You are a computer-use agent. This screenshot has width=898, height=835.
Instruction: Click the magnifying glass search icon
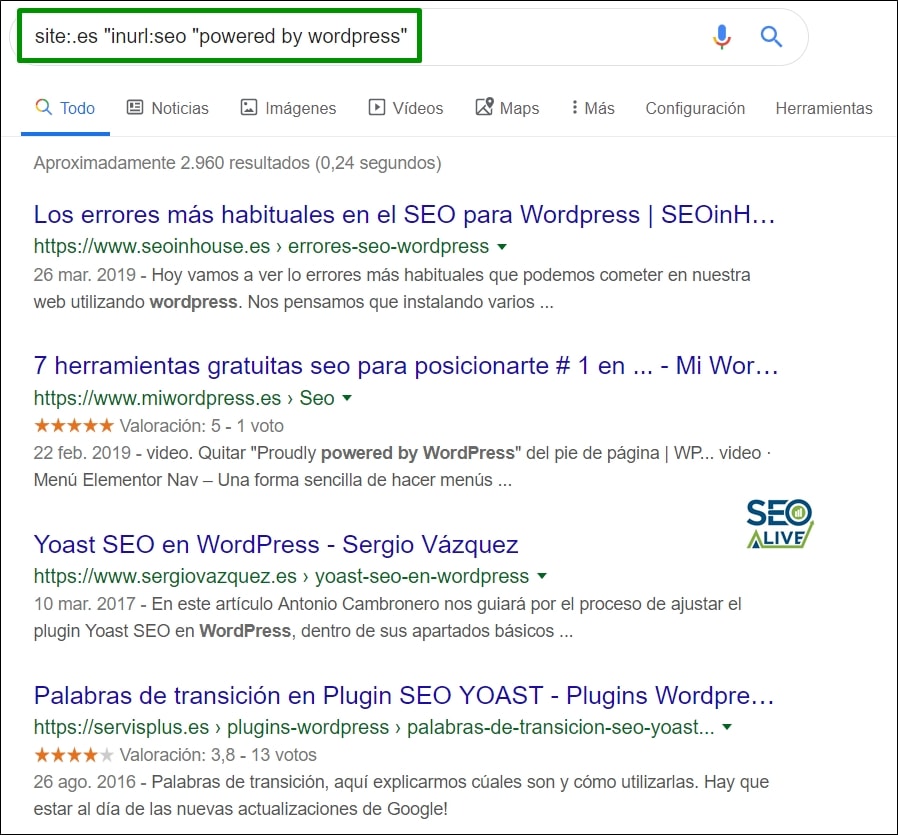tap(771, 36)
